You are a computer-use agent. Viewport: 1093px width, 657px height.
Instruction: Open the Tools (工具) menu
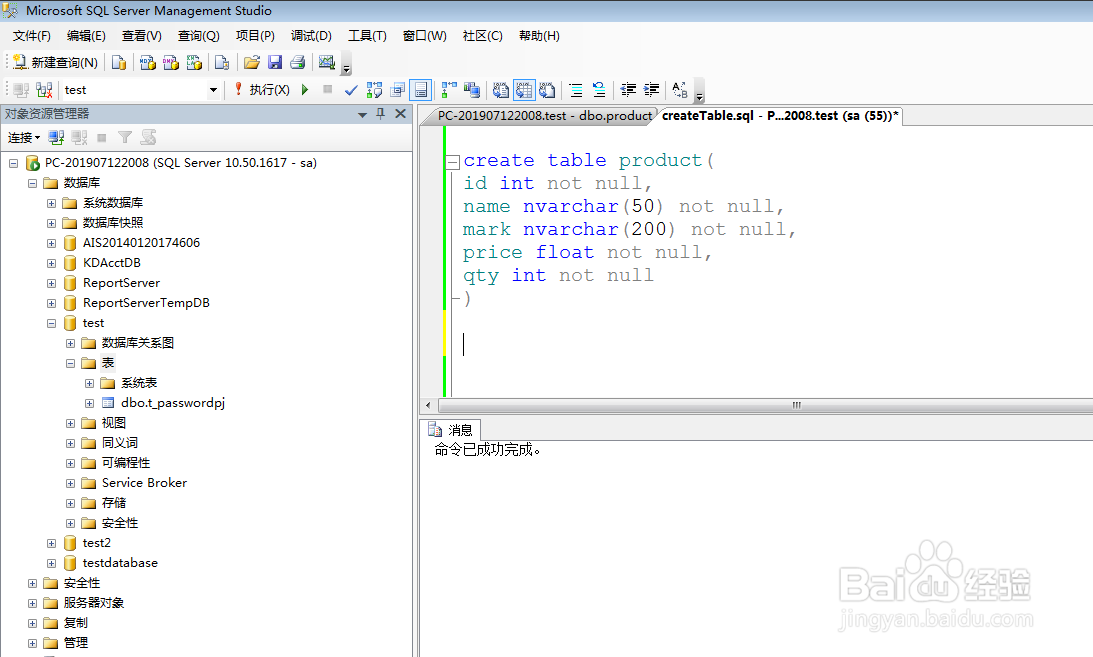click(x=367, y=36)
